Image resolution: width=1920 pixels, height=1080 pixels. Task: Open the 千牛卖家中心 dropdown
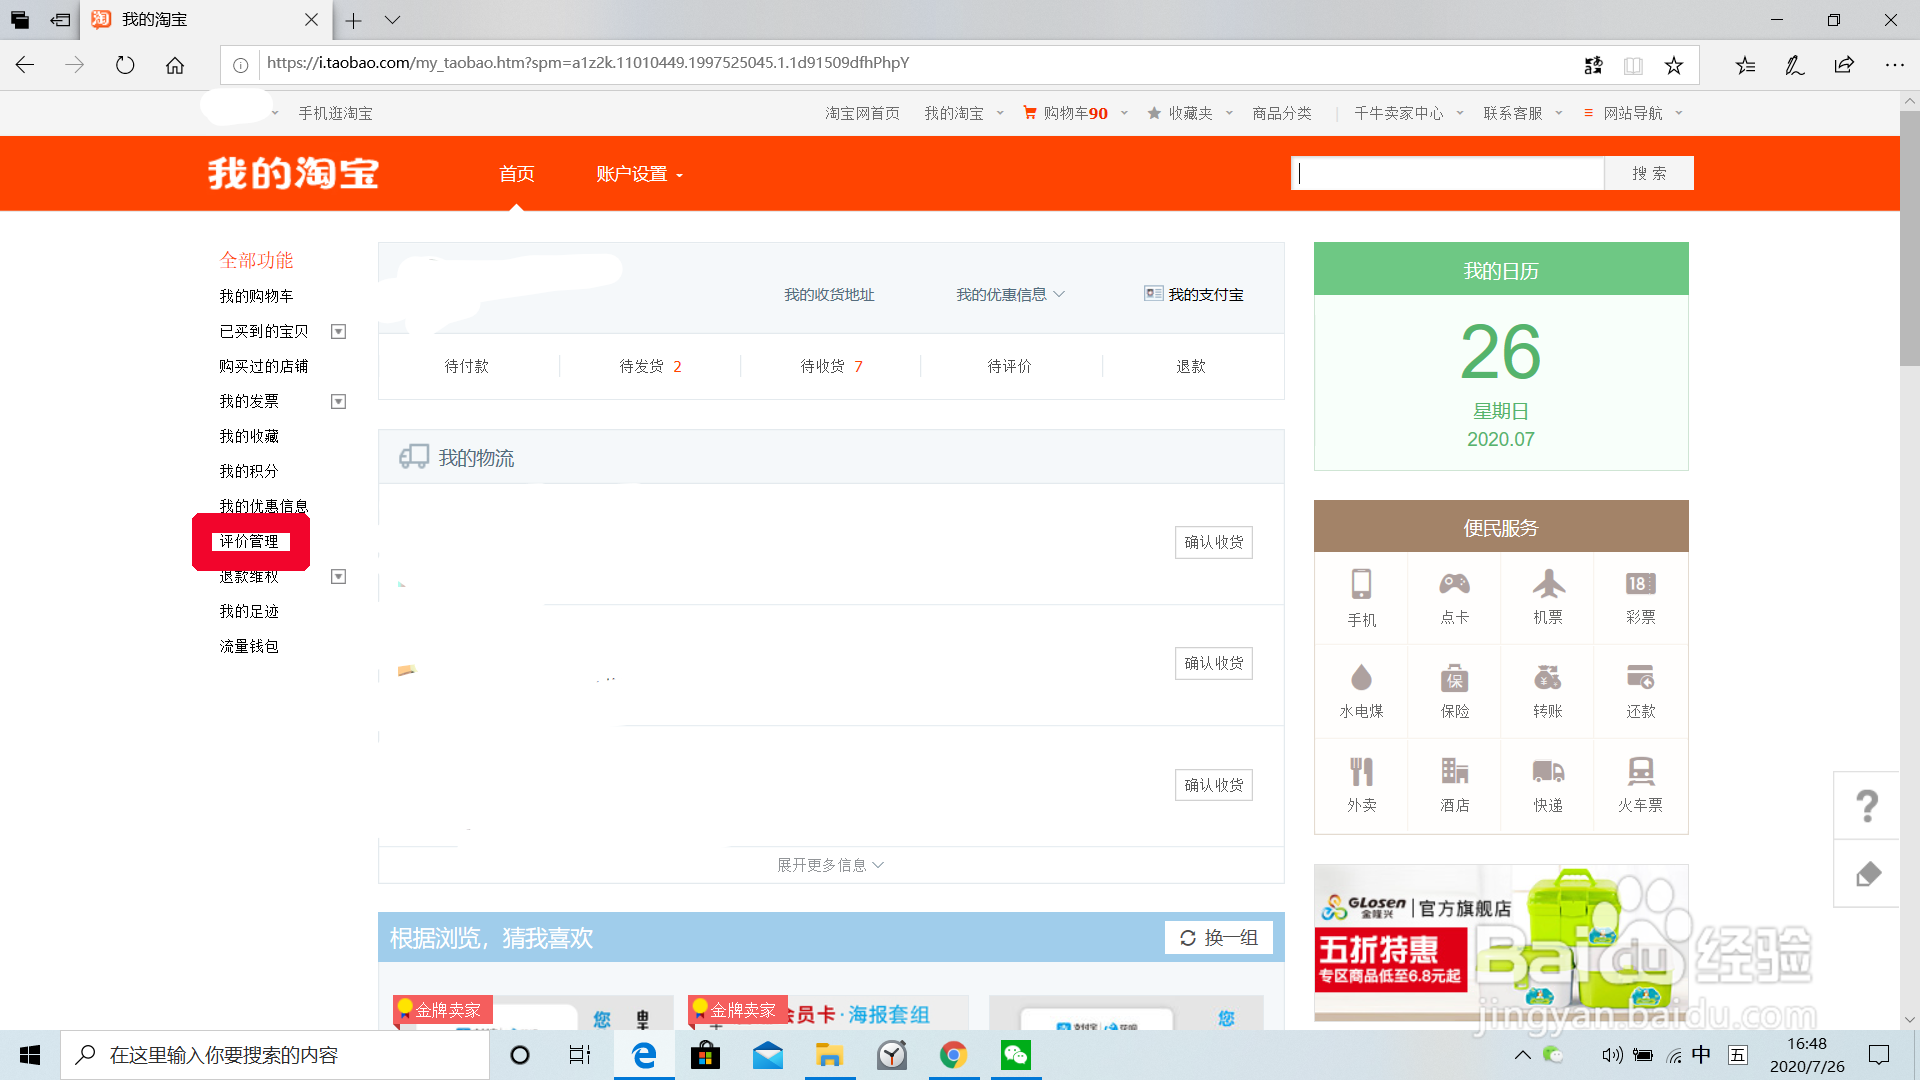tap(1409, 113)
